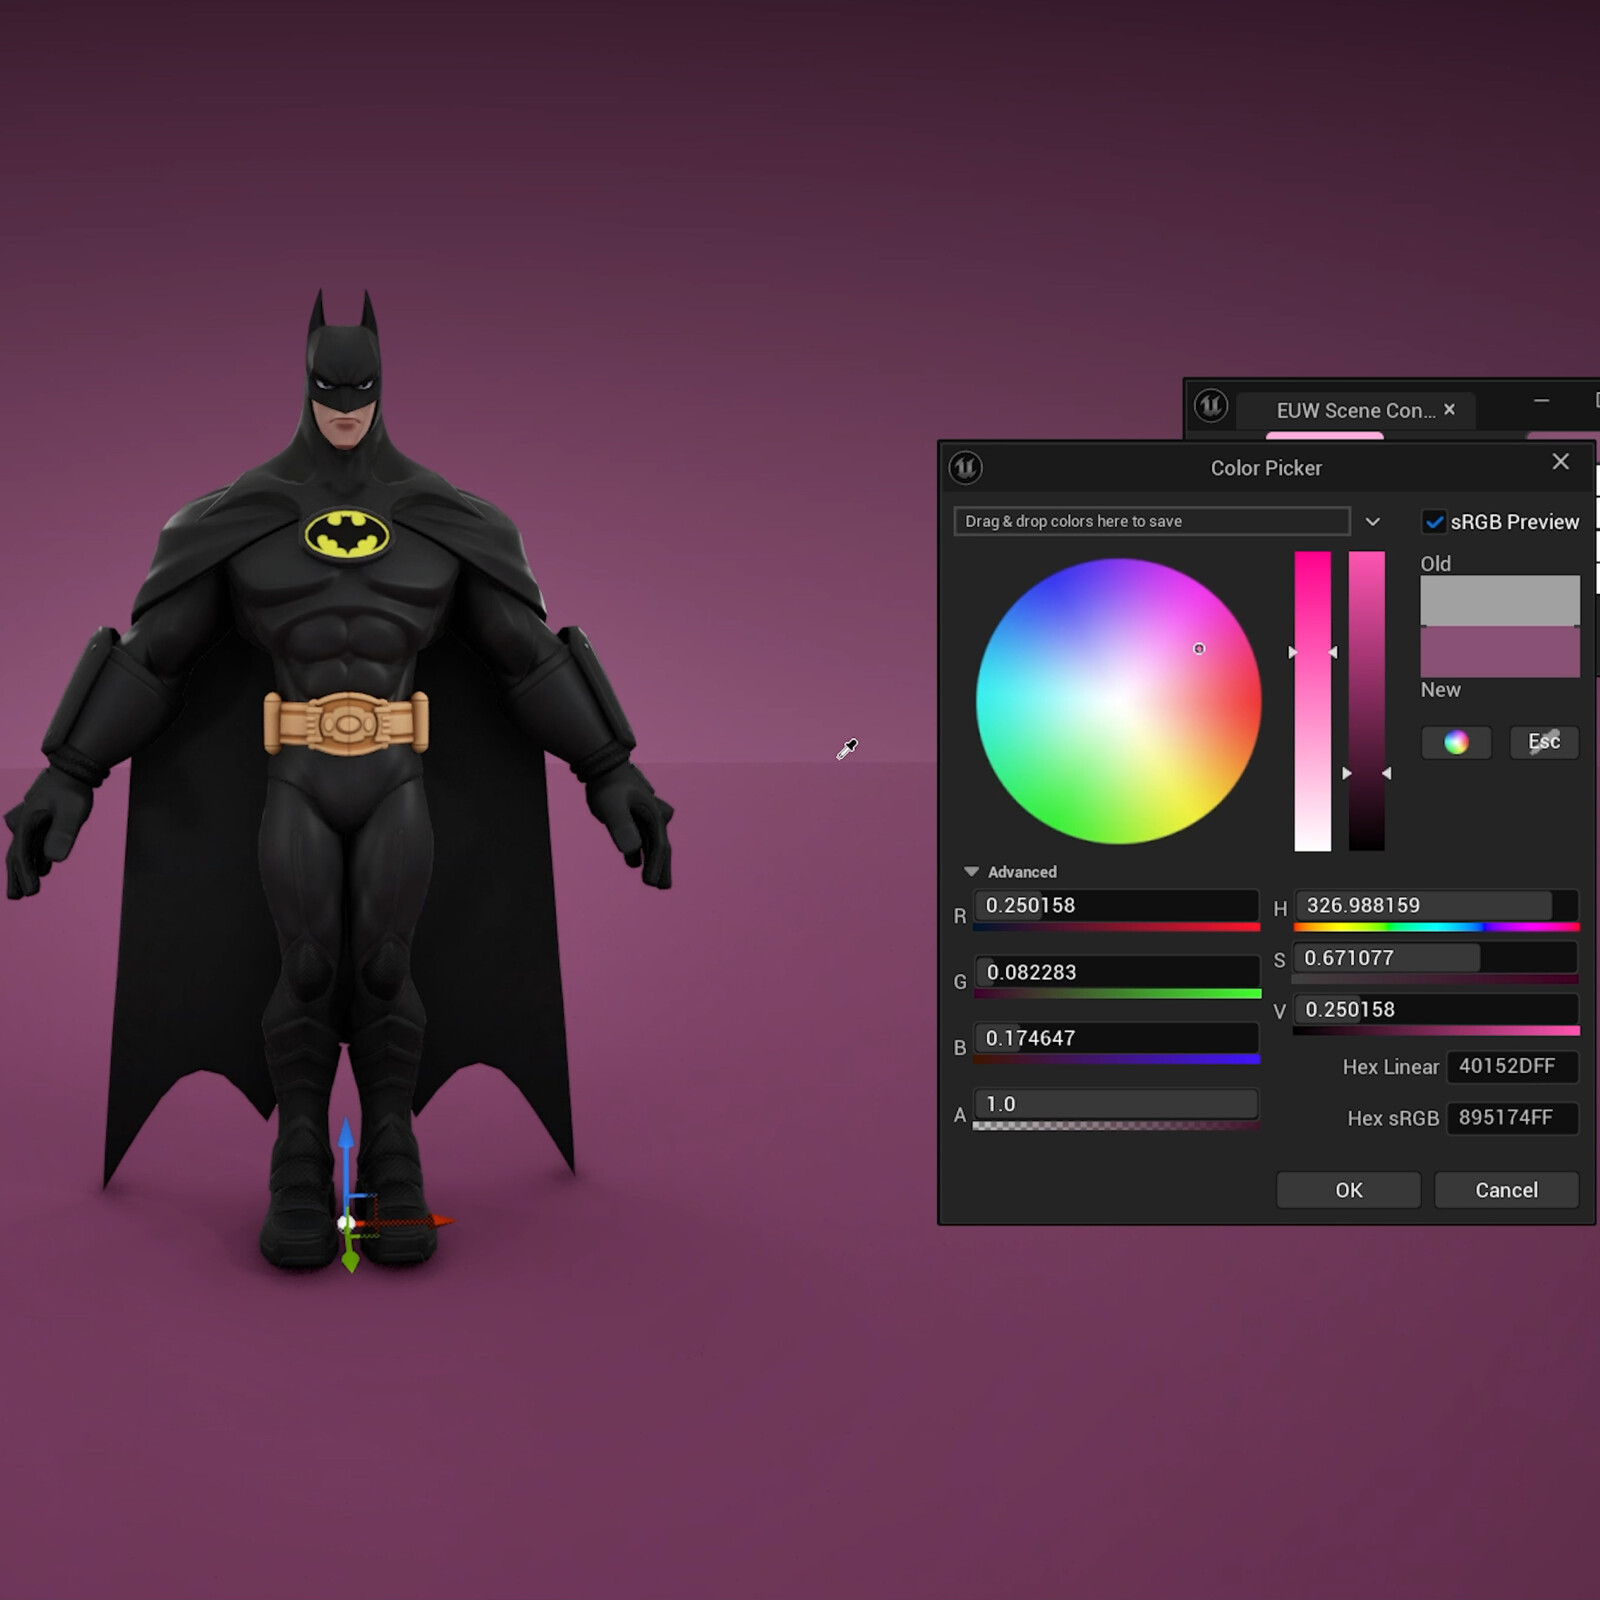
Task: Minimize the EUW Scene window
Action: (x=1541, y=401)
